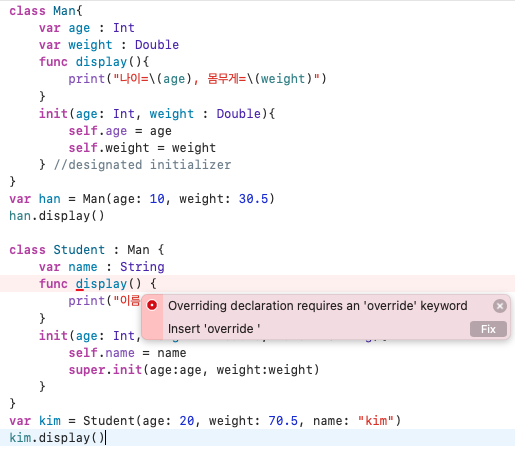Image resolution: width=515 pixels, height=449 pixels.
Task: Click the 'han.display()' line
Action: (57, 216)
